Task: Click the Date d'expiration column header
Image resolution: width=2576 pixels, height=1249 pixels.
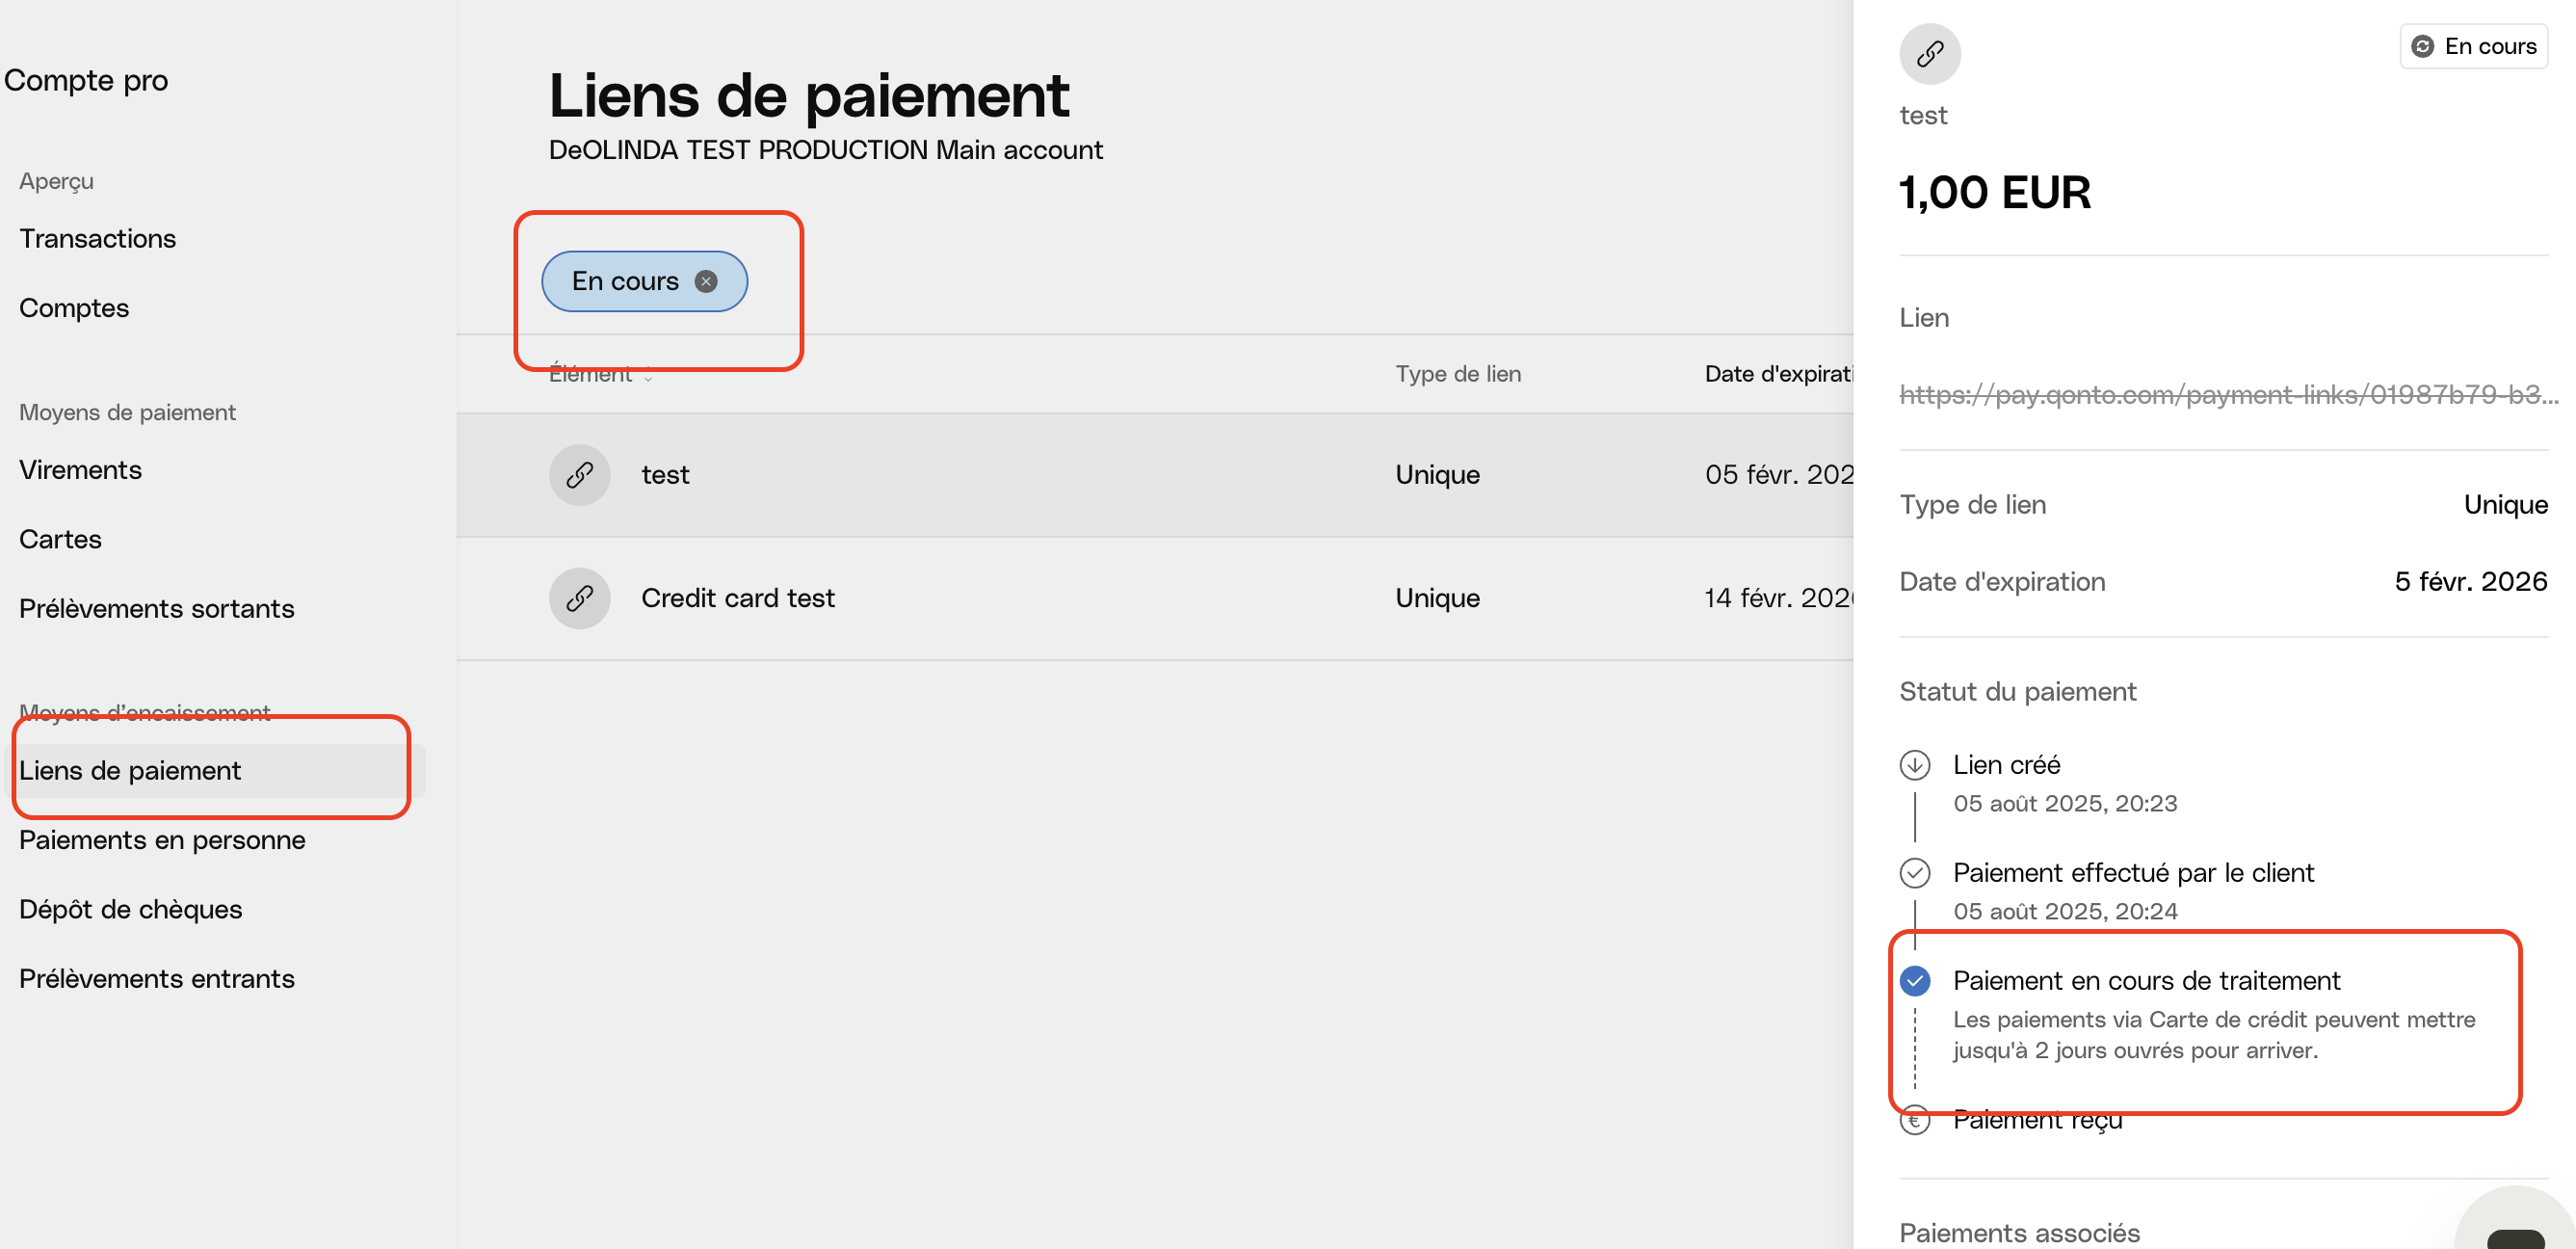Action: pyautogui.click(x=1779, y=374)
